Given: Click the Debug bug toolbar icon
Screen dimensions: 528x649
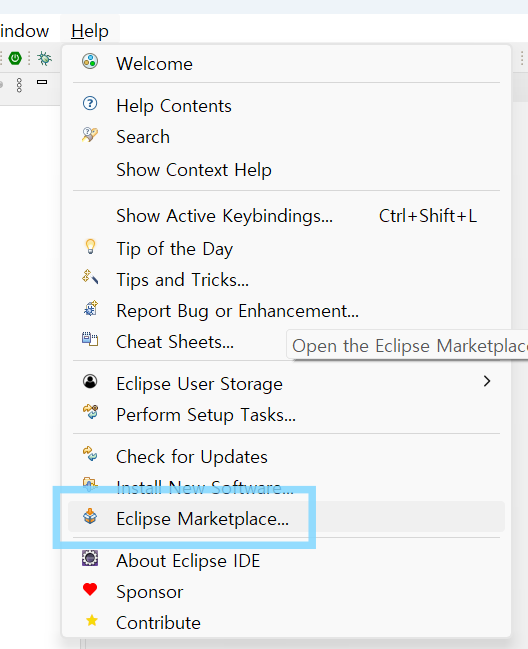Looking at the screenshot, I should point(44,58).
